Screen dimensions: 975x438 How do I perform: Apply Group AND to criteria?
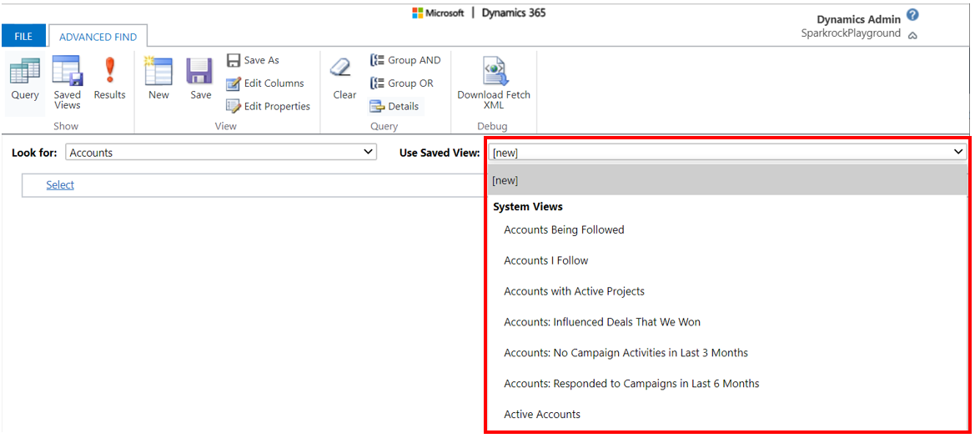(405, 60)
